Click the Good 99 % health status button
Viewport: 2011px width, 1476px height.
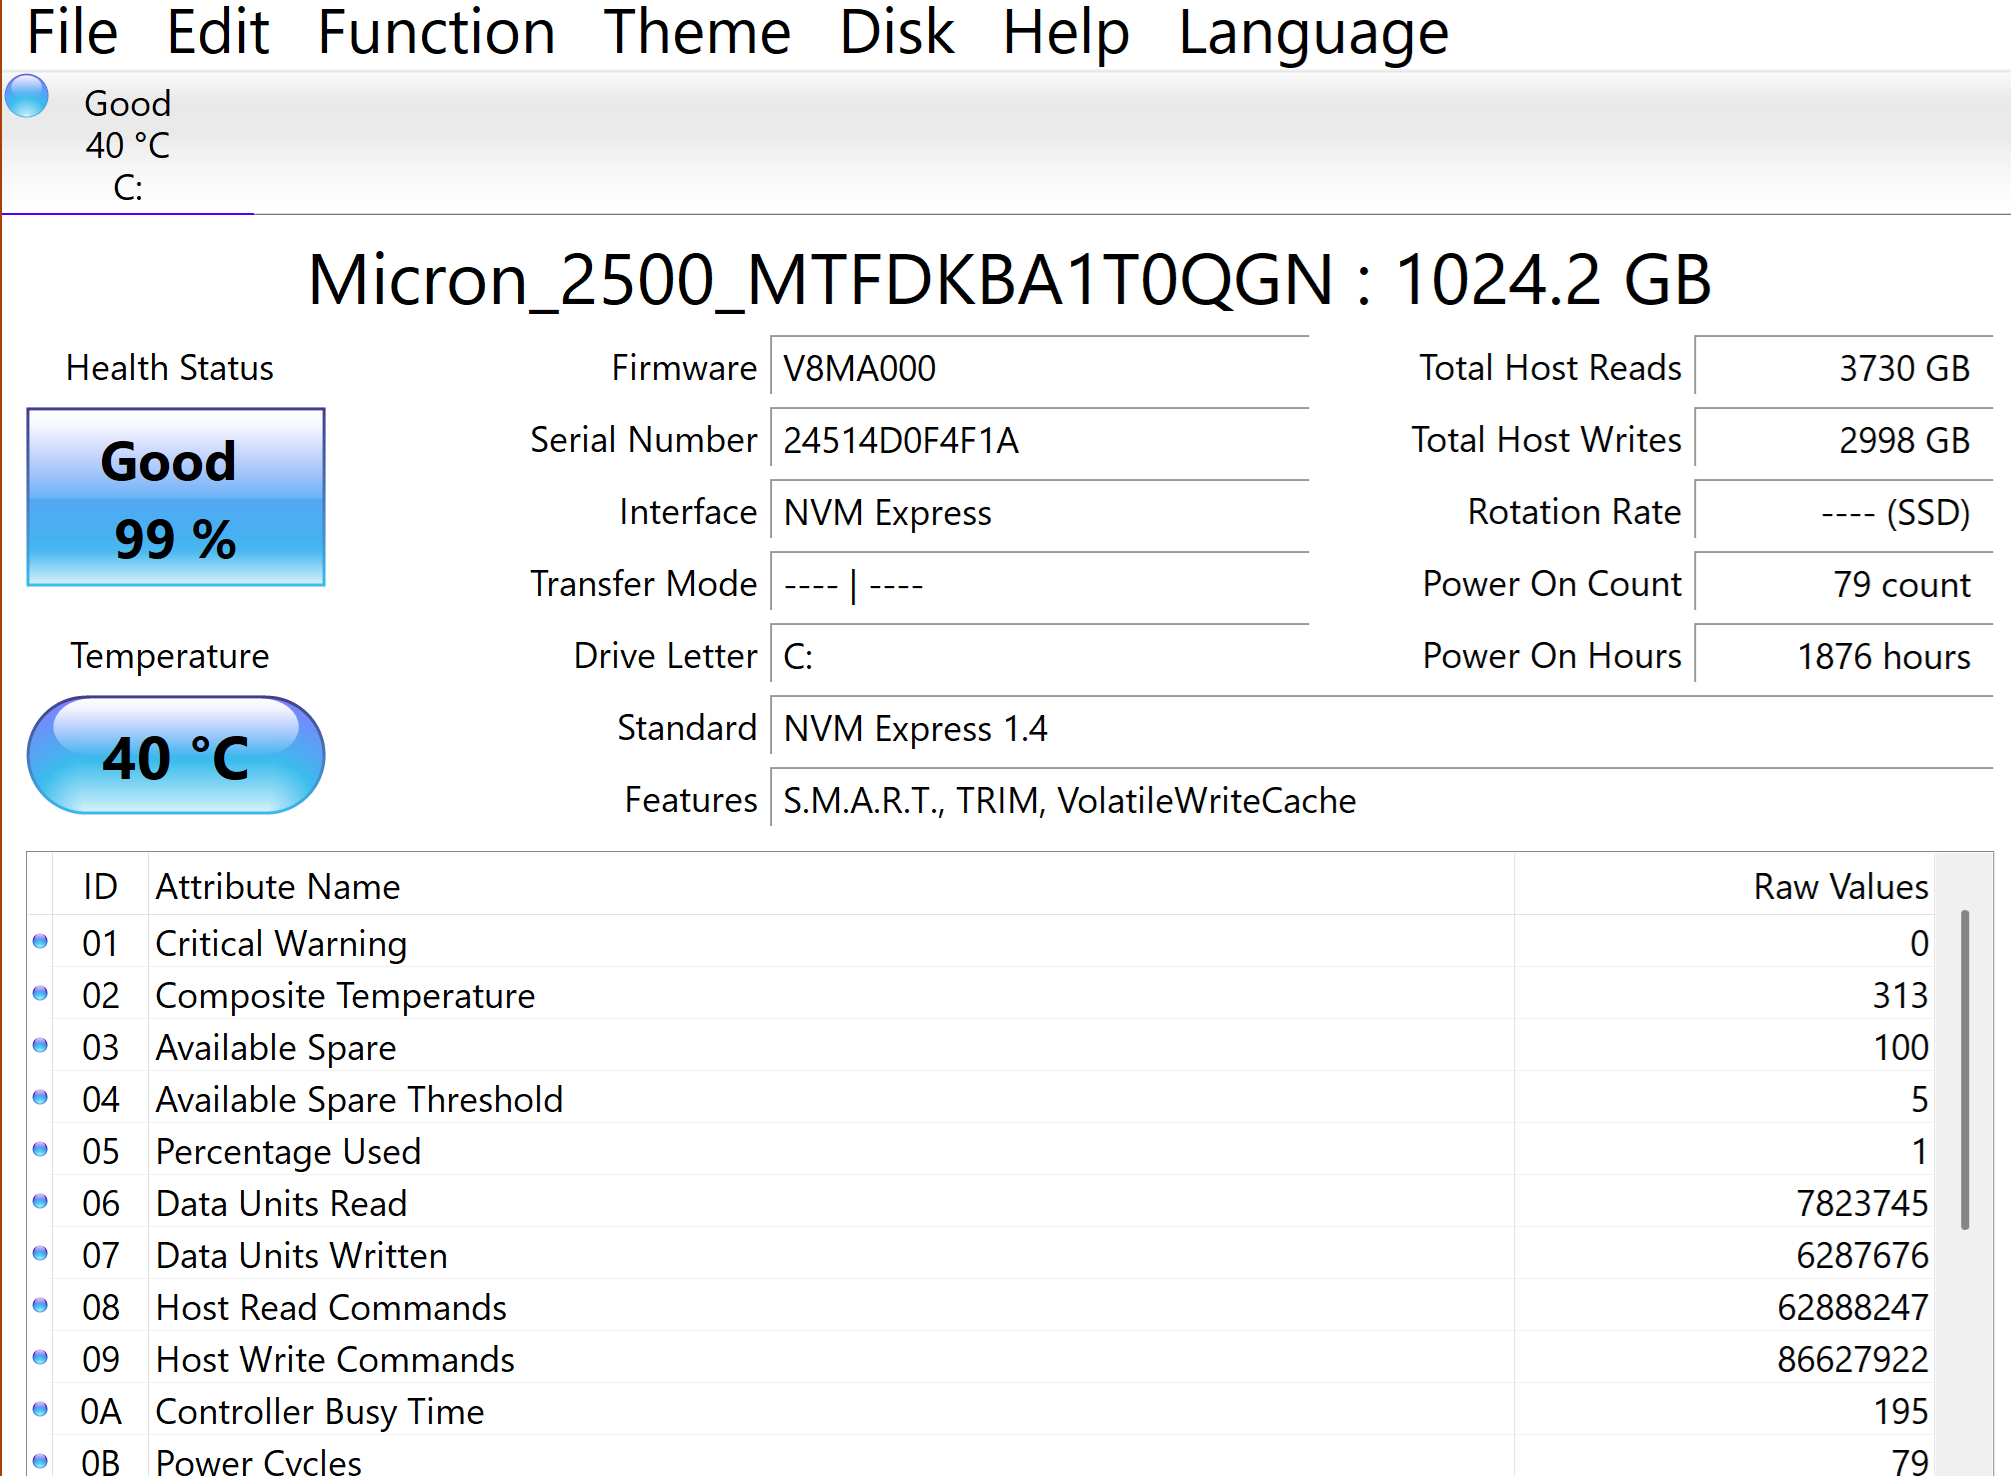point(176,497)
